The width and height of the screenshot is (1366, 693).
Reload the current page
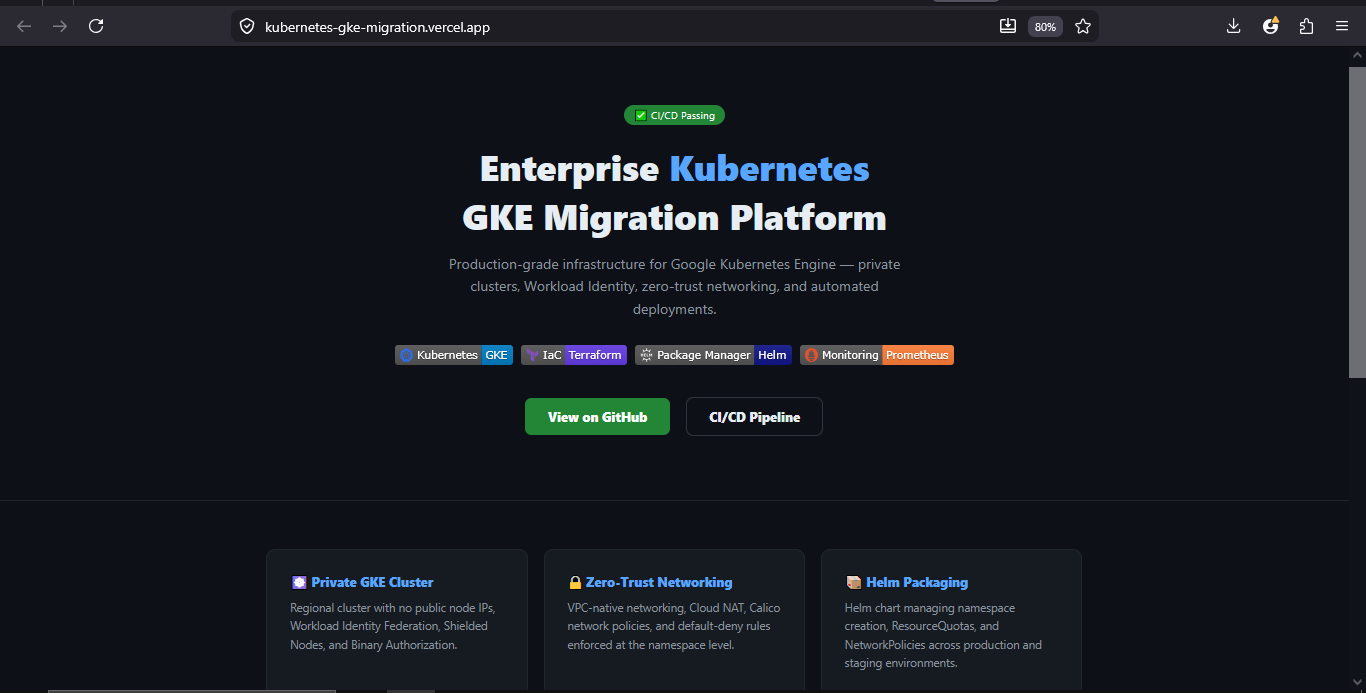(x=96, y=26)
